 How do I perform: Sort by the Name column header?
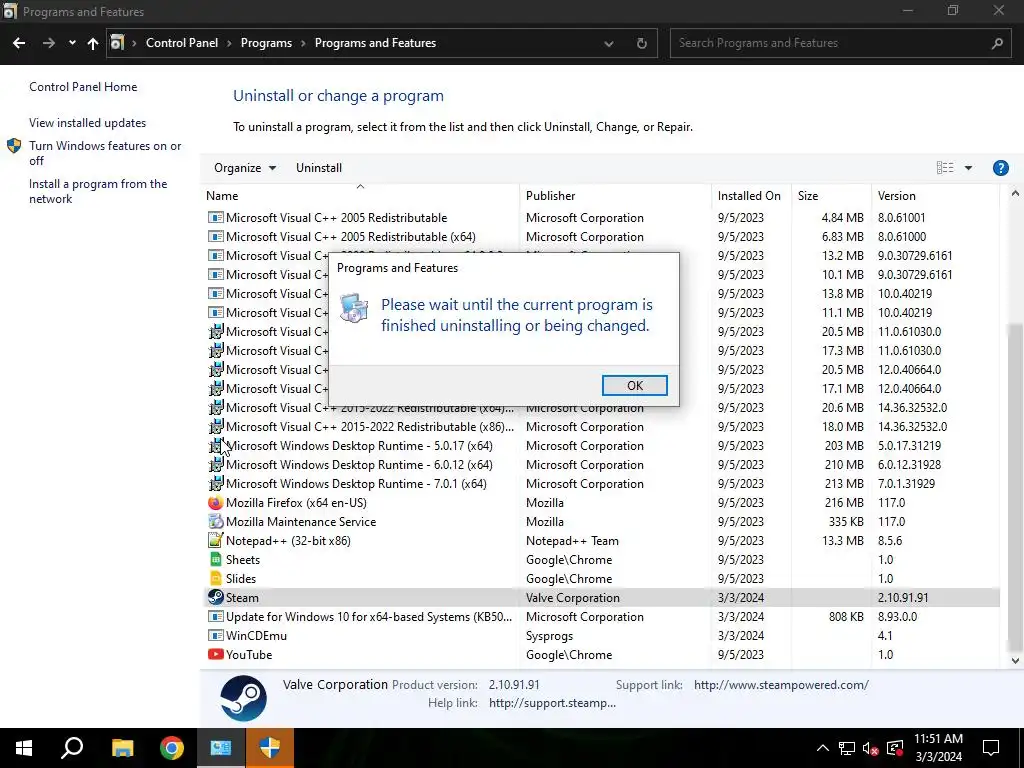point(222,196)
